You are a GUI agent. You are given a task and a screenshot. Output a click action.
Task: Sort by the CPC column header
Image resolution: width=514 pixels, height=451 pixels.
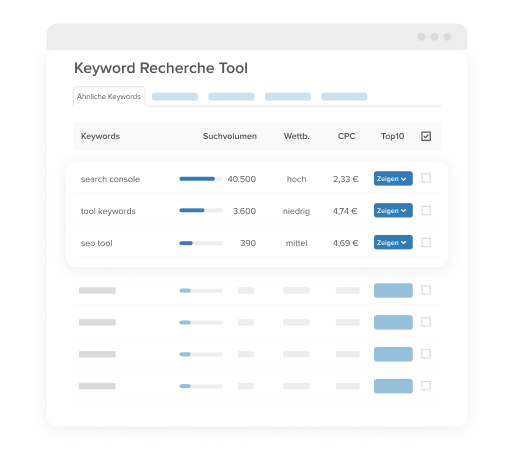[346, 136]
